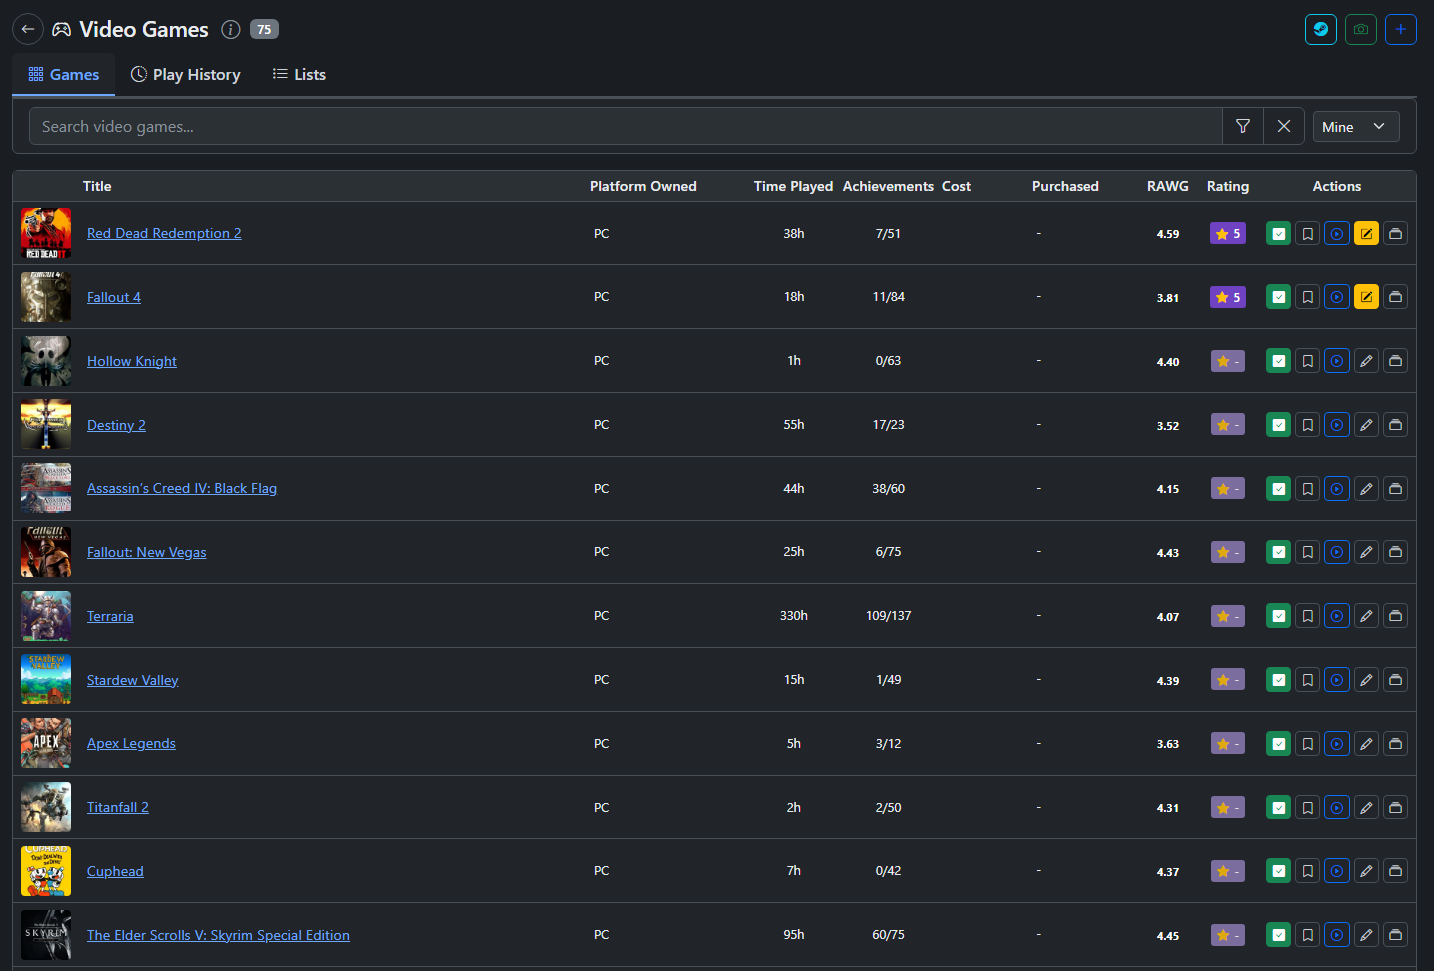This screenshot has height=971, width=1434.
Task: Log a play session for Terraria
Action: pyautogui.click(x=1337, y=616)
